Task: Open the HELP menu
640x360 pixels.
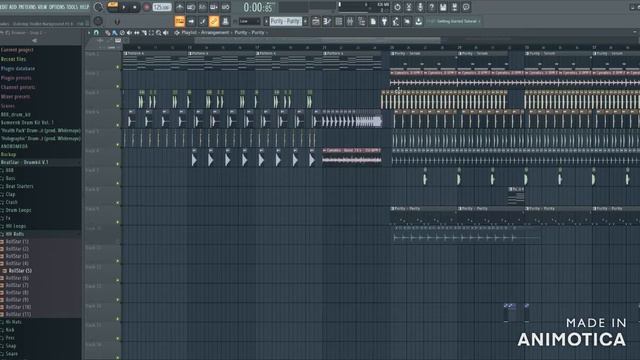Action: 84,7
